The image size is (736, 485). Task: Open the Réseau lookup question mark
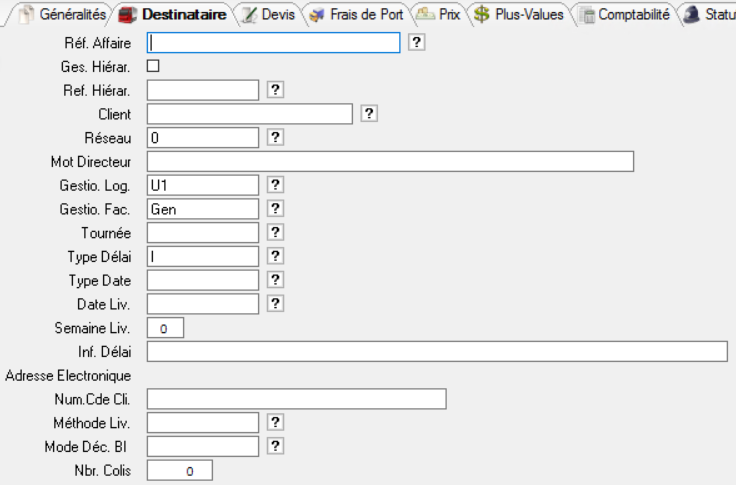[276, 137]
